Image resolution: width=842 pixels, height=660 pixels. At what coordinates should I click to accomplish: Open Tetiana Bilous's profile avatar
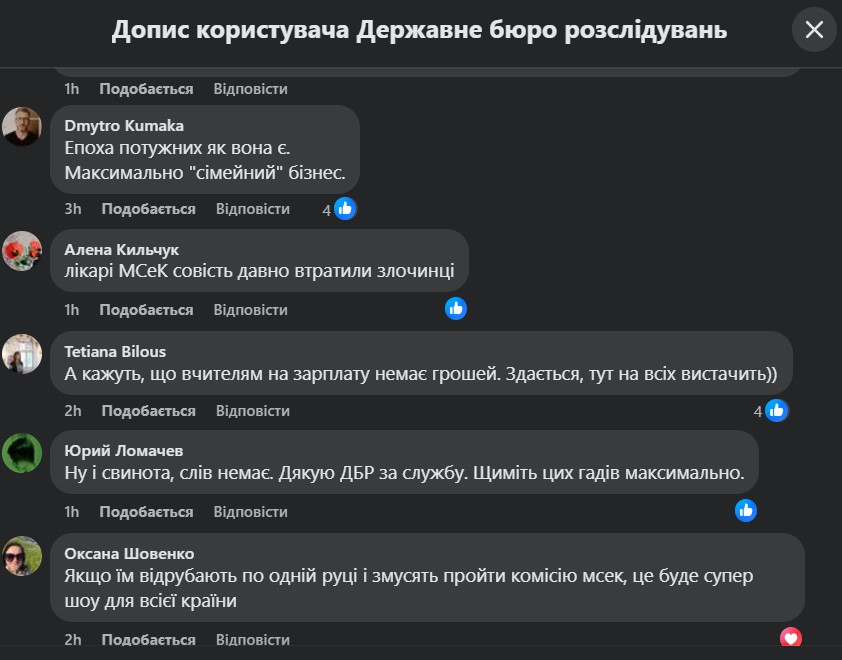[x=22, y=353]
